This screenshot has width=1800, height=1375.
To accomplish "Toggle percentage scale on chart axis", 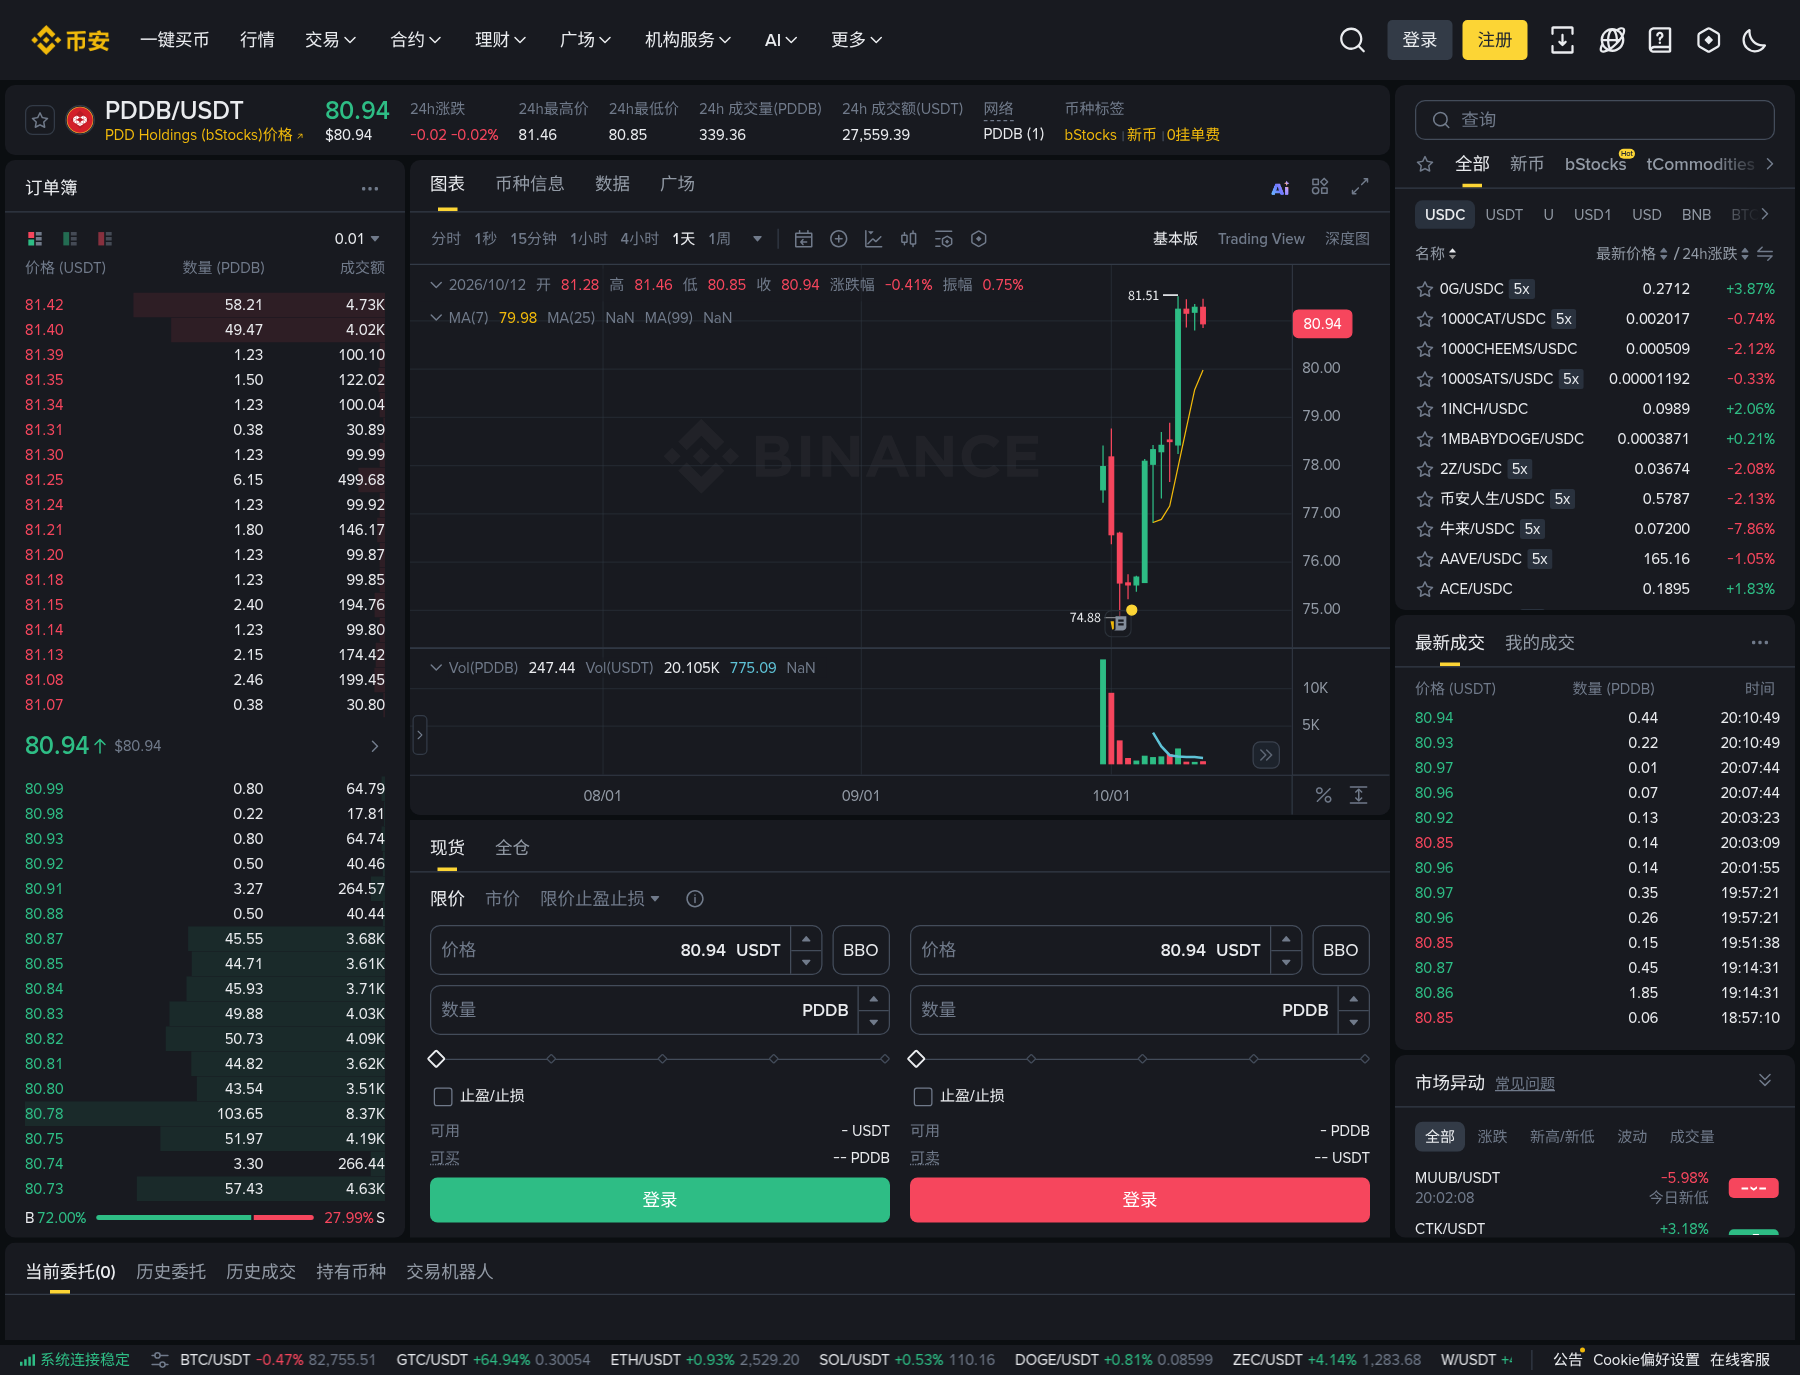I will pyautogui.click(x=1323, y=795).
